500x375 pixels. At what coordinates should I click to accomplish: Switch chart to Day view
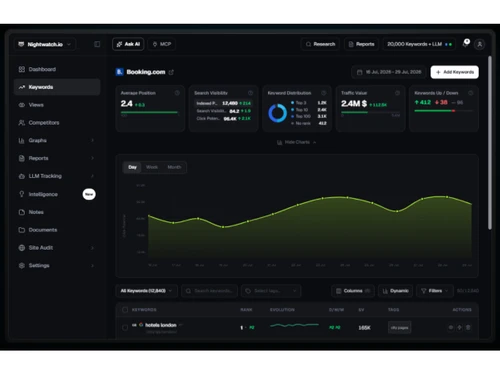pos(132,167)
